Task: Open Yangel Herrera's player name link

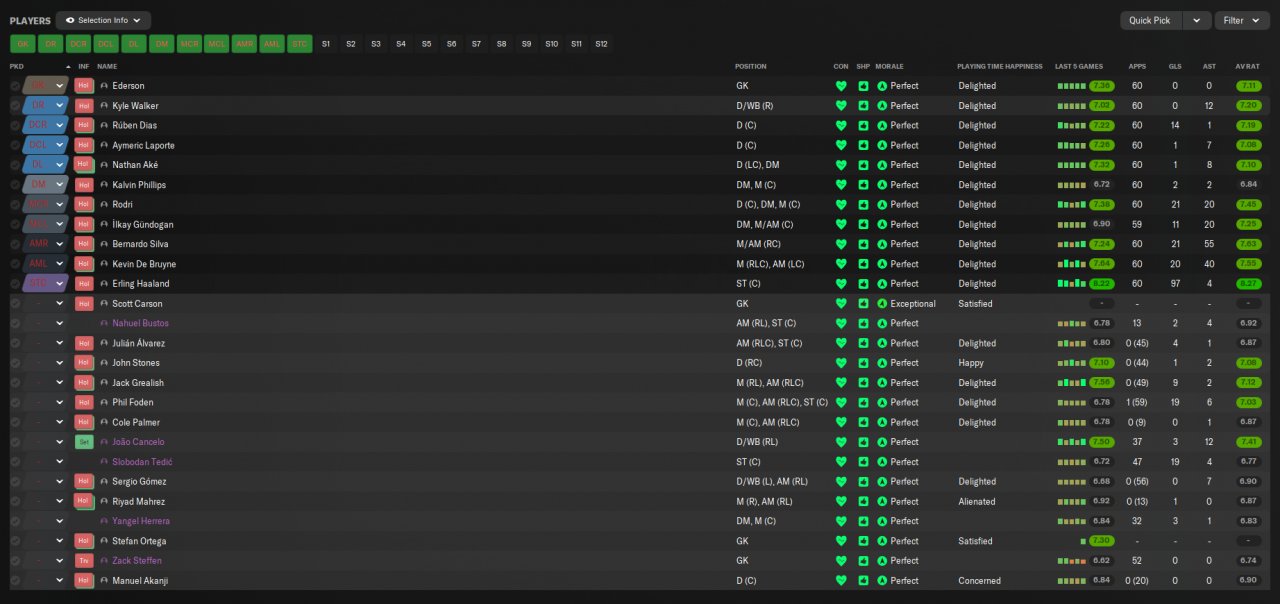Action: 141,521
